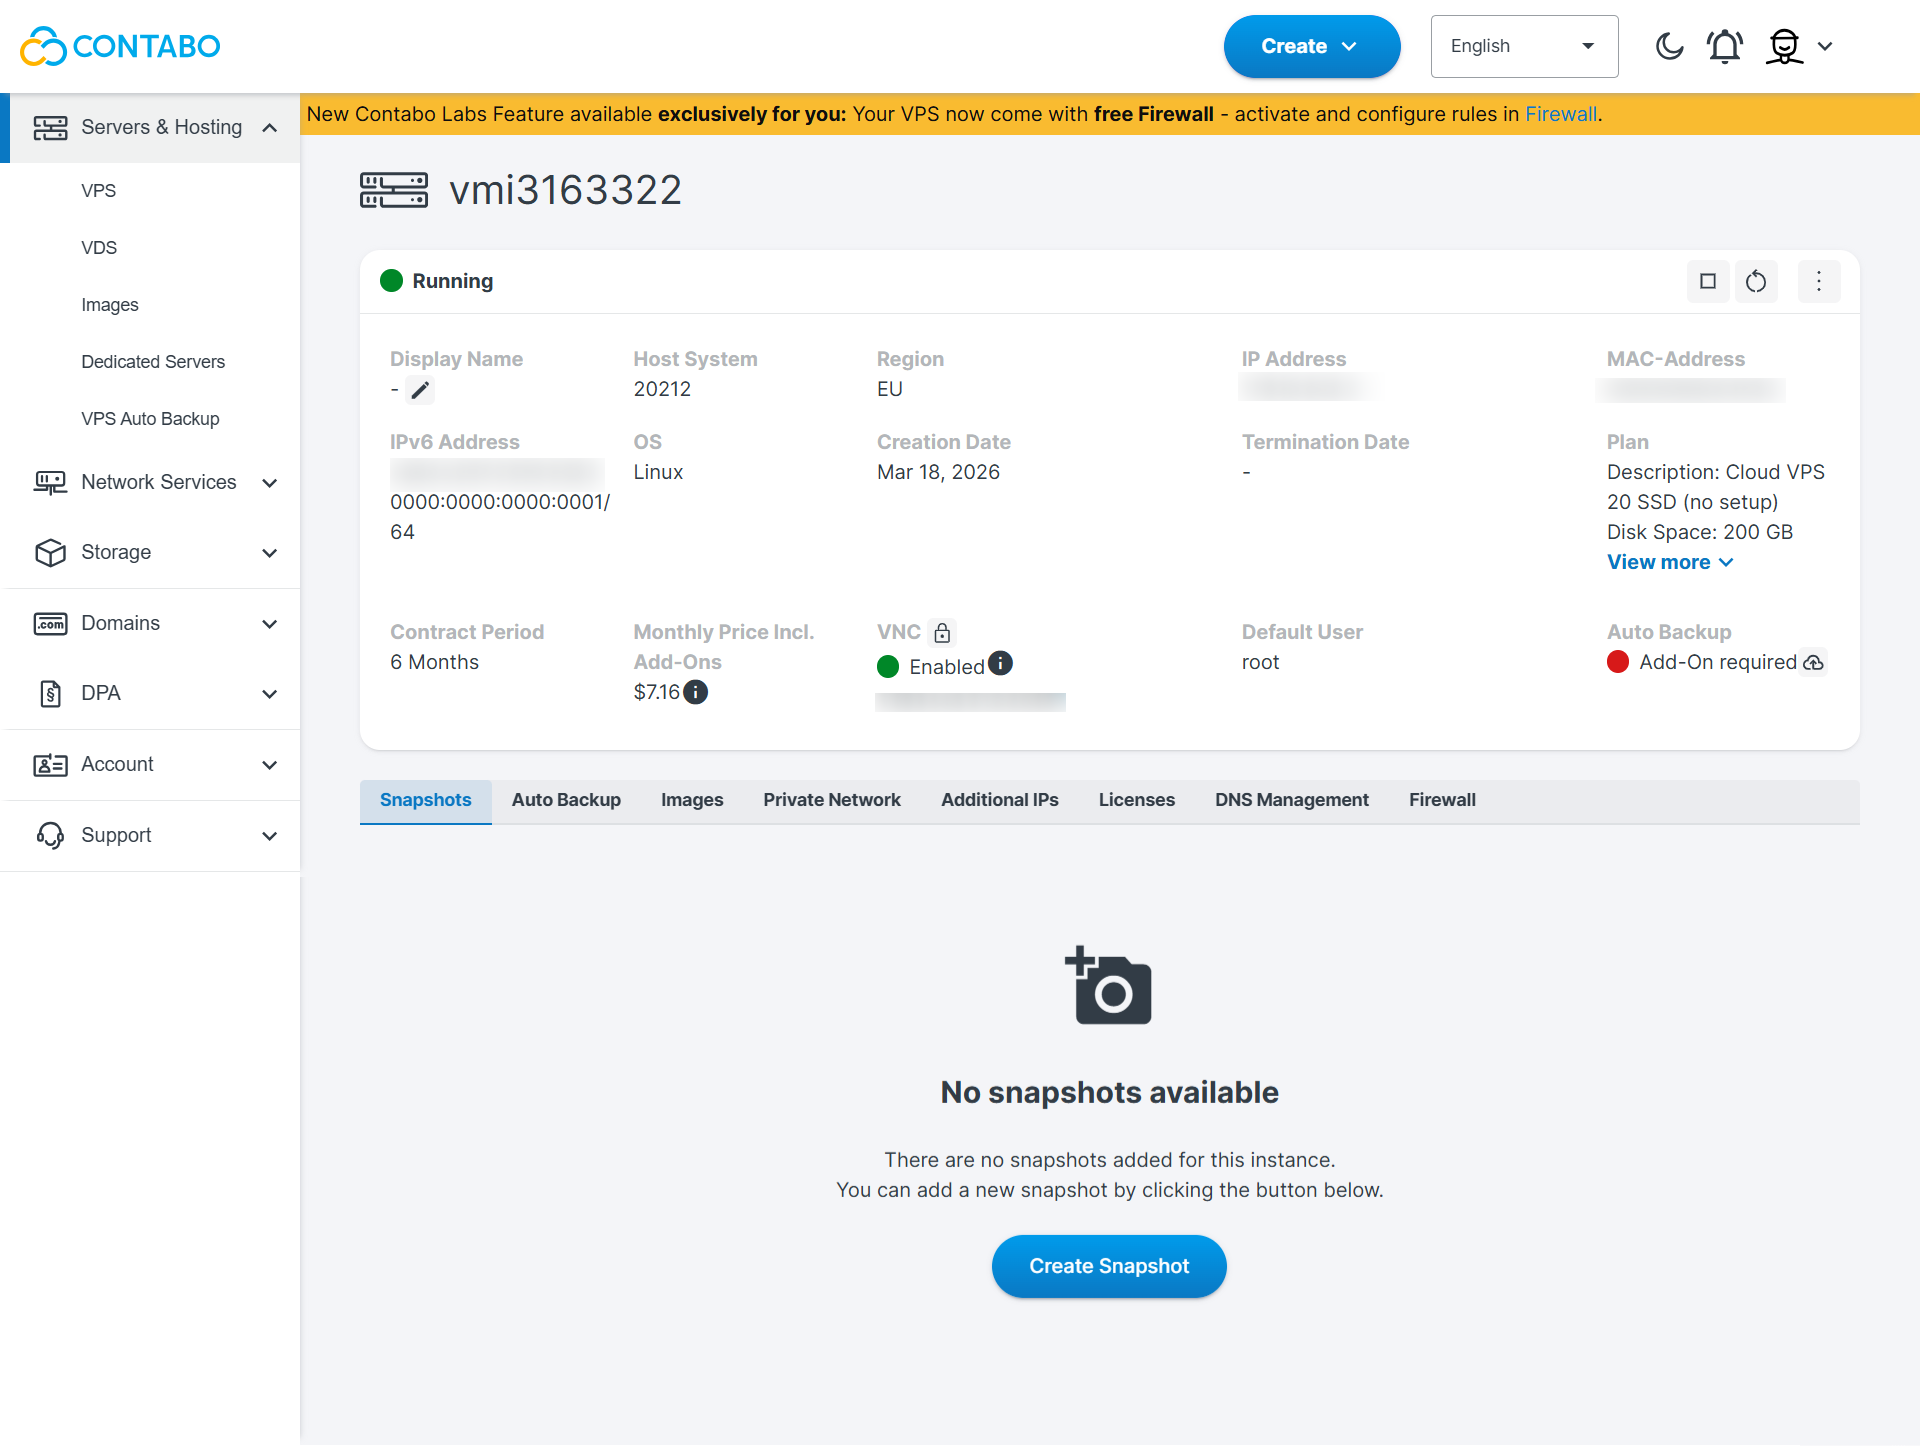Click the Contabo logo
The image size is (1920, 1447).
120,46
